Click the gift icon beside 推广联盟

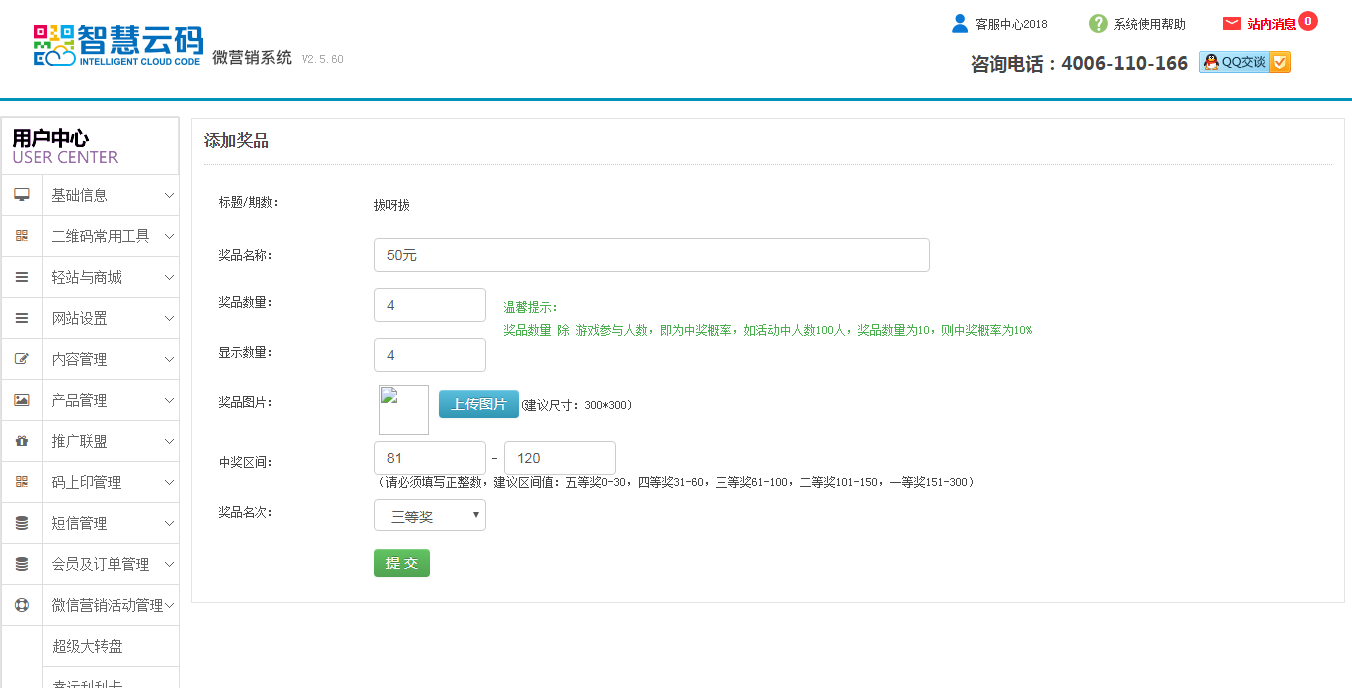(22, 441)
